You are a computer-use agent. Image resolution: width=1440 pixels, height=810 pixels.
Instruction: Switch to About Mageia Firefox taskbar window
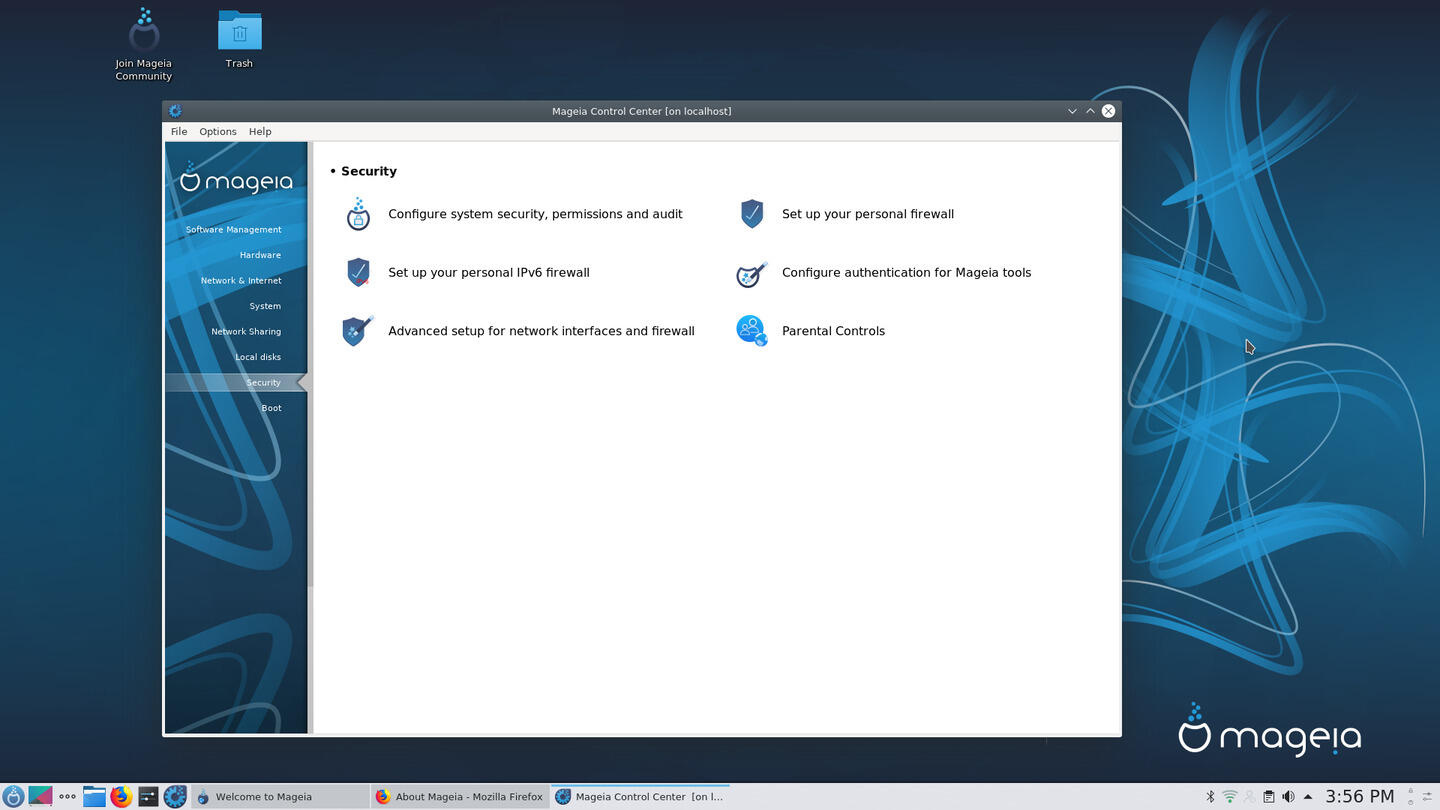(460, 797)
